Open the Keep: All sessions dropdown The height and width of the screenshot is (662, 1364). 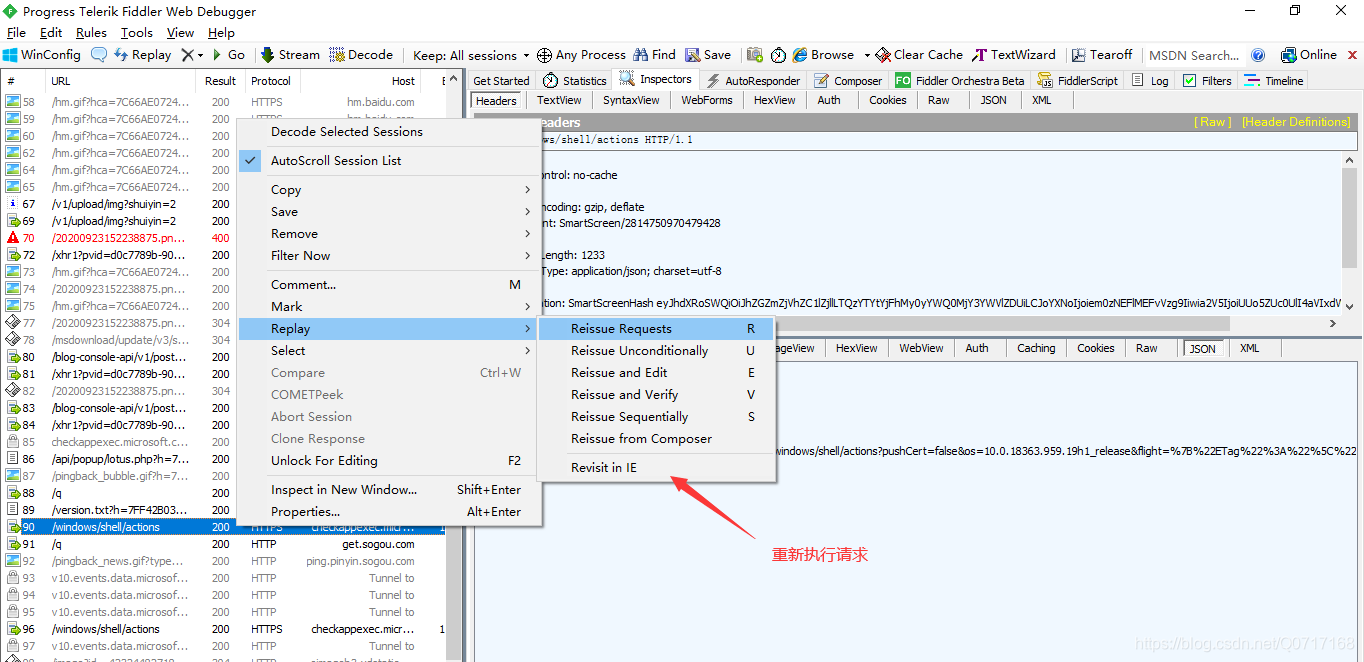tap(471, 55)
